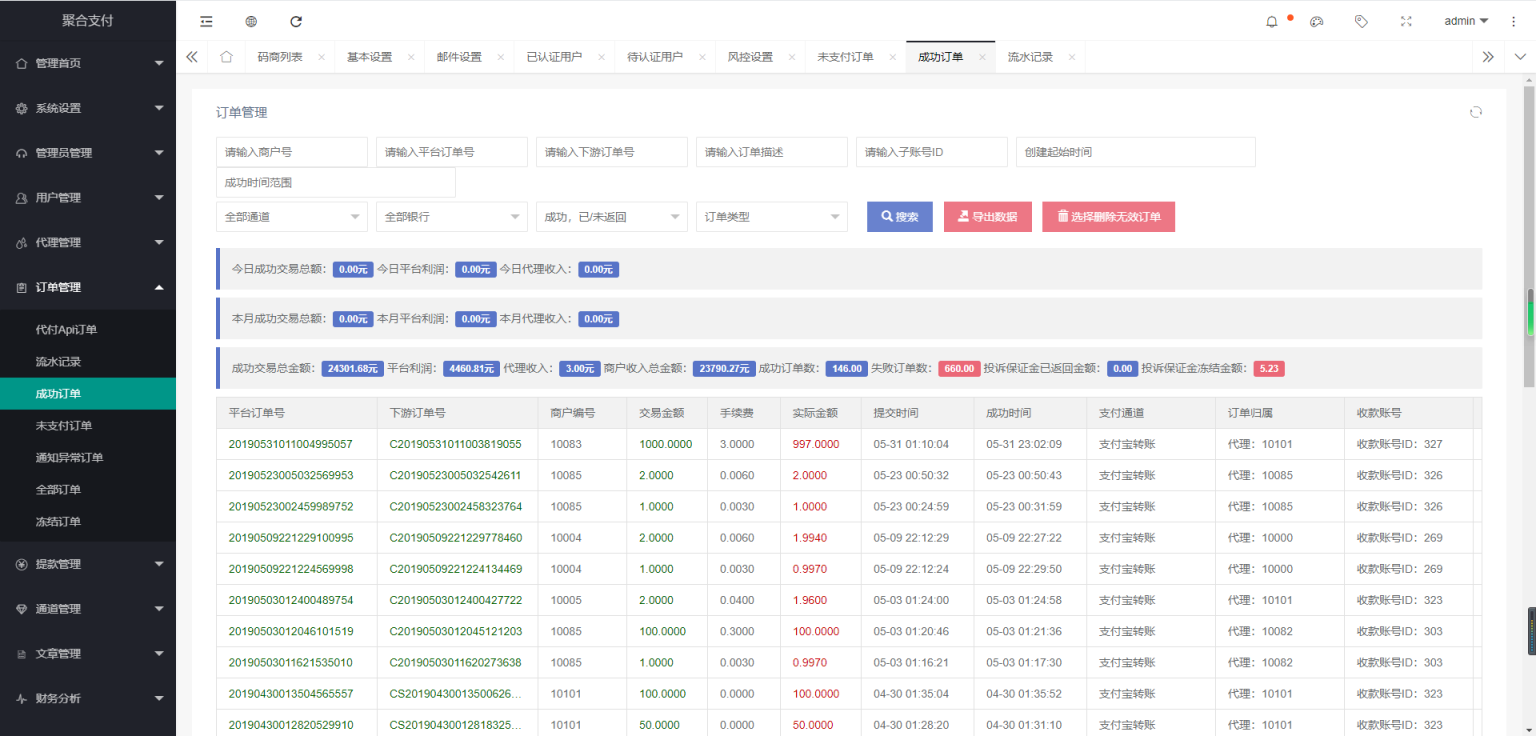The width and height of the screenshot is (1536, 736).
Task: Open the 全部银行 dropdown
Action: coord(451,217)
